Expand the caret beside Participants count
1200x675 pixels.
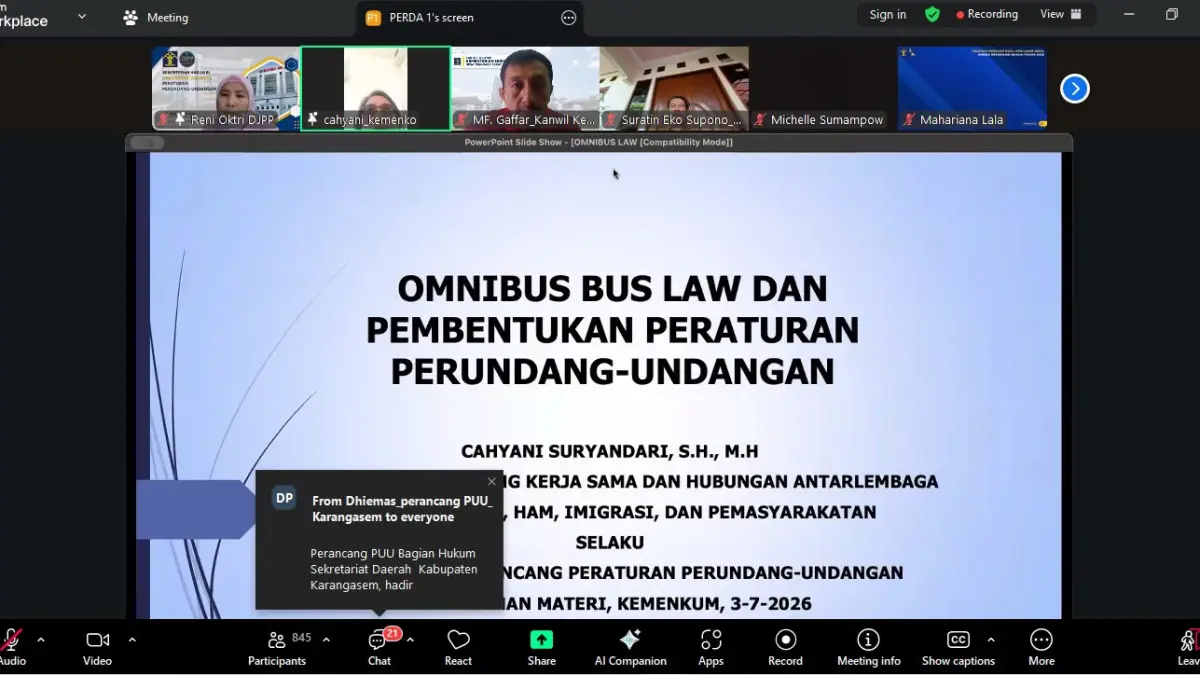click(x=326, y=640)
